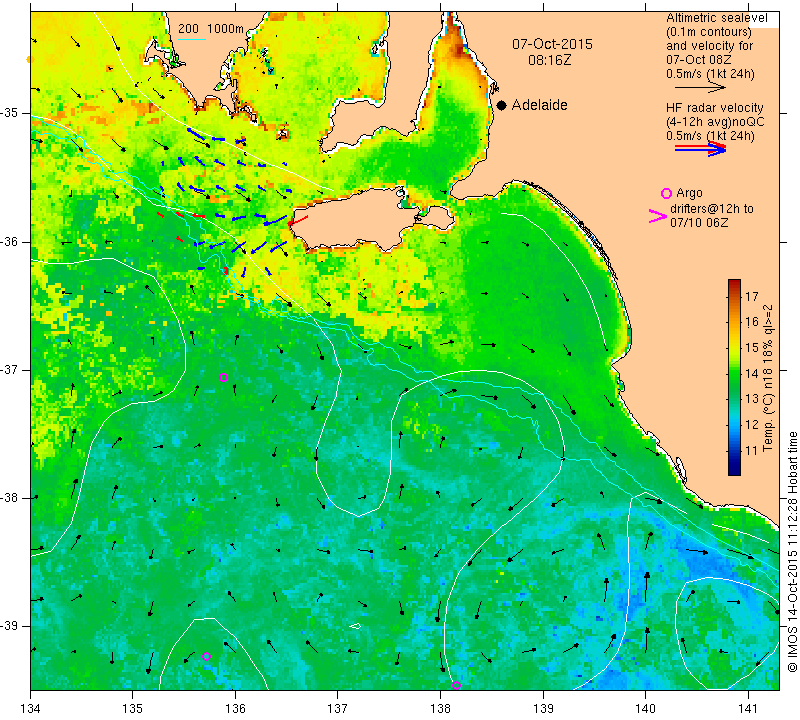This screenshot has width=800, height=720.
Task: Click the cyan 200m contour legend line
Action: click(191, 39)
